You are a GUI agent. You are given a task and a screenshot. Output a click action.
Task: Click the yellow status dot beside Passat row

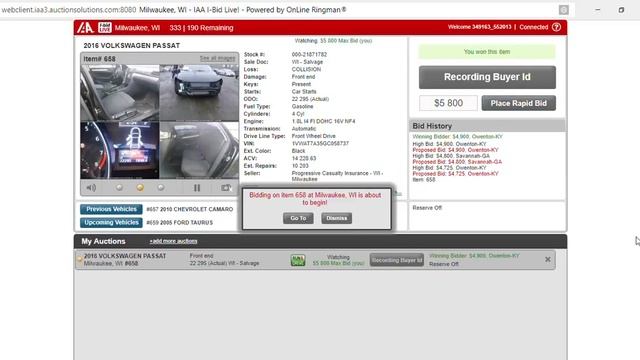pos(80,259)
